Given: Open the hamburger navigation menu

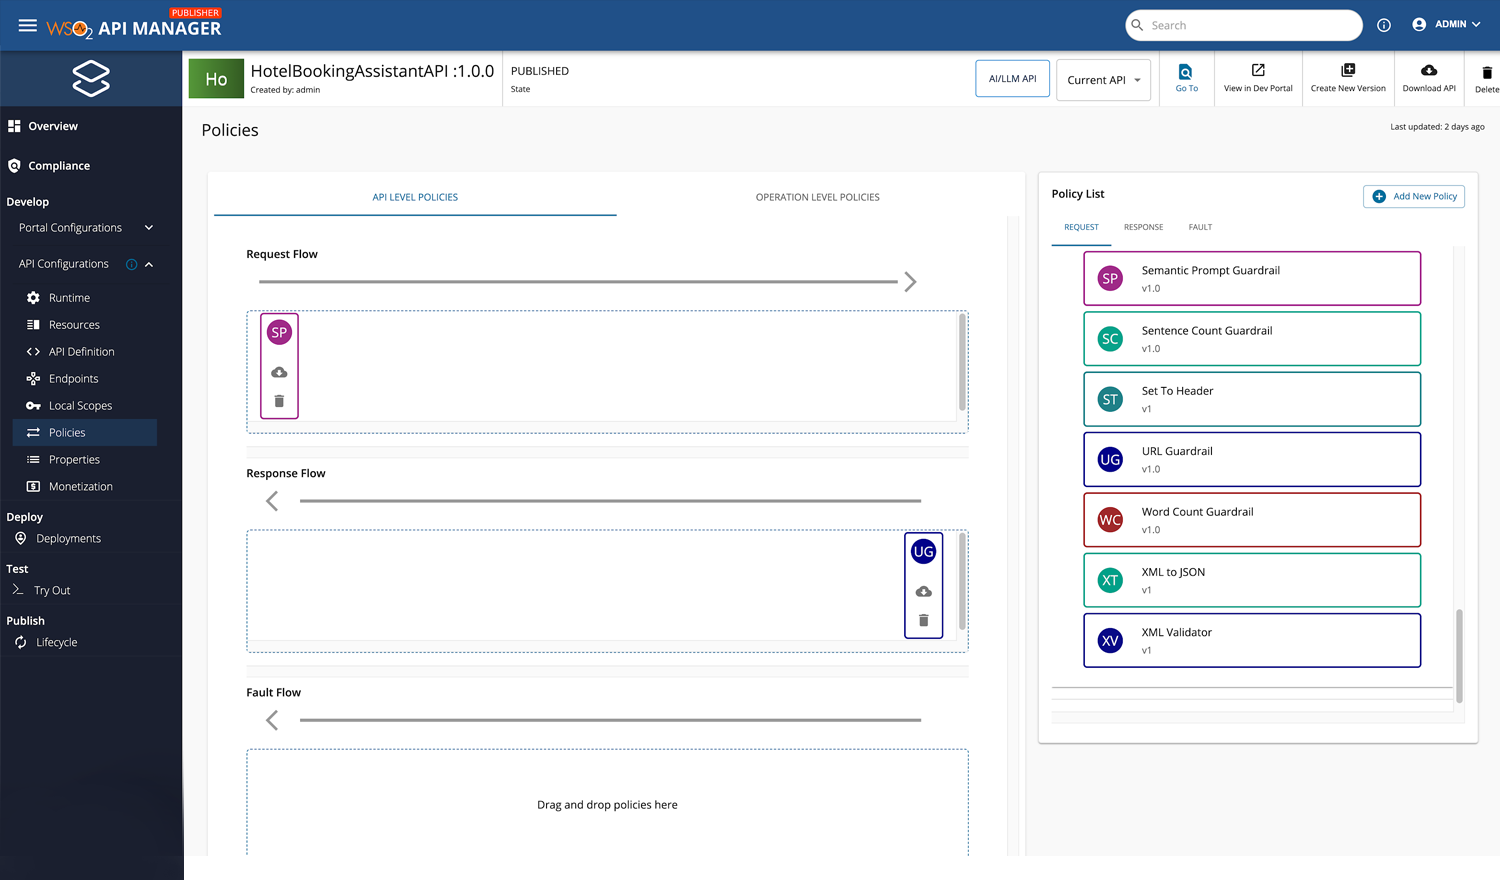Looking at the screenshot, I should coord(27,26).
